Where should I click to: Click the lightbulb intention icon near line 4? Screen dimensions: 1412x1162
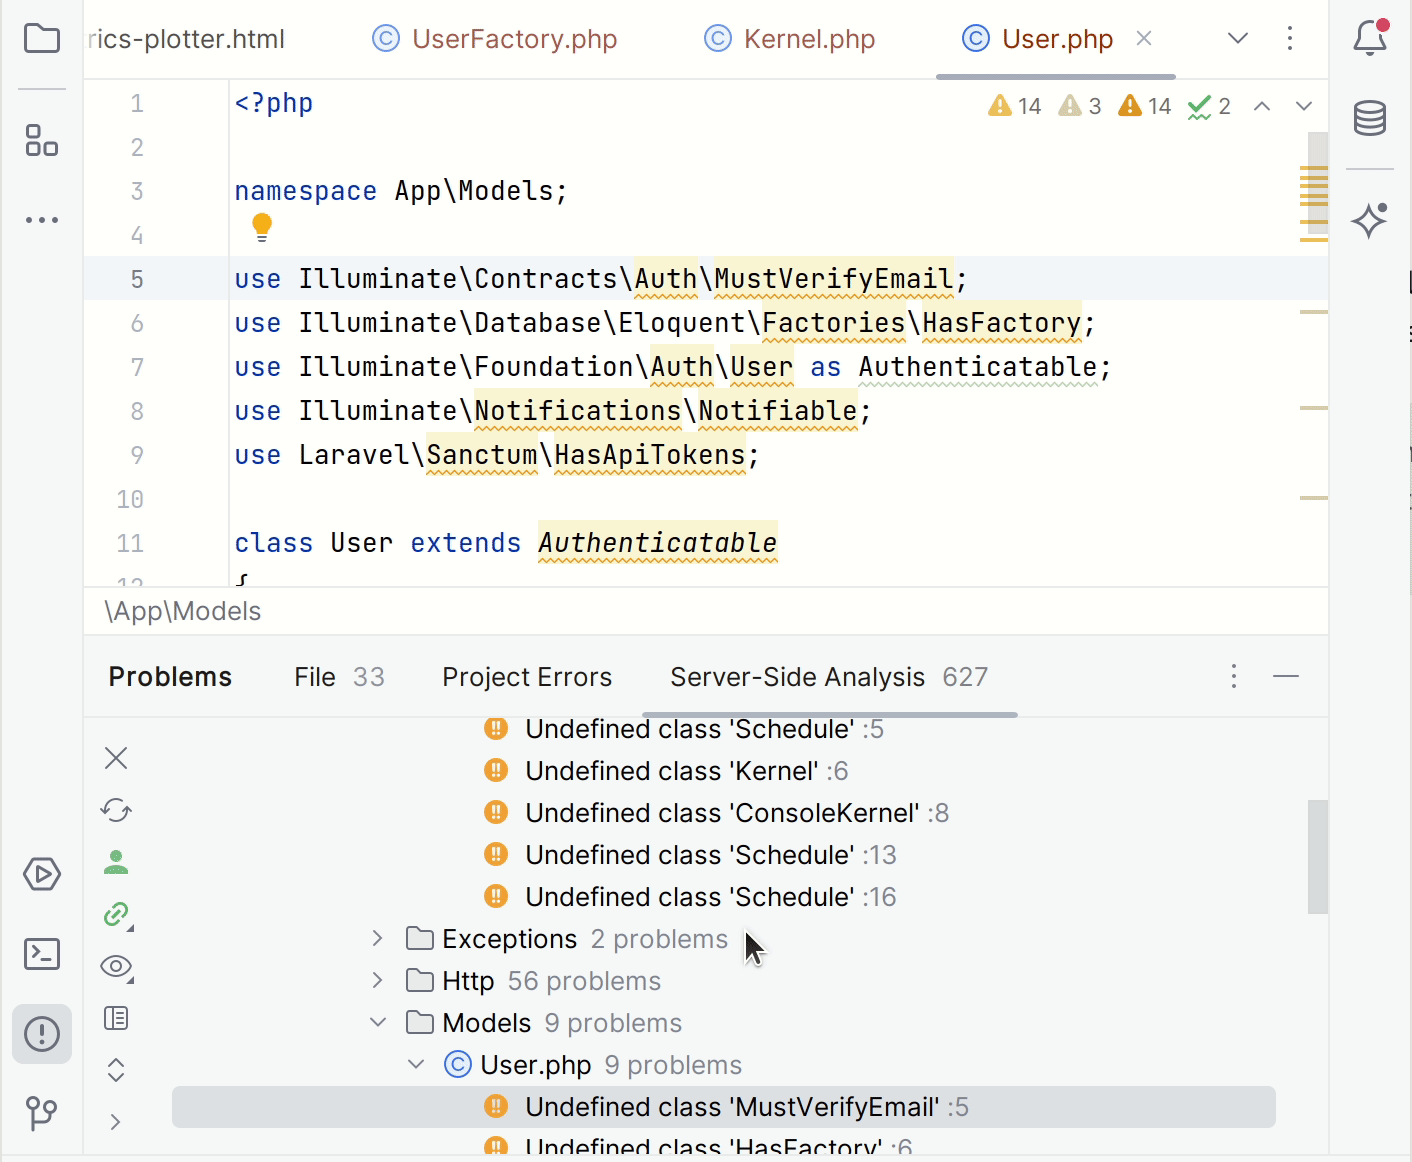(x=261, y=227)
